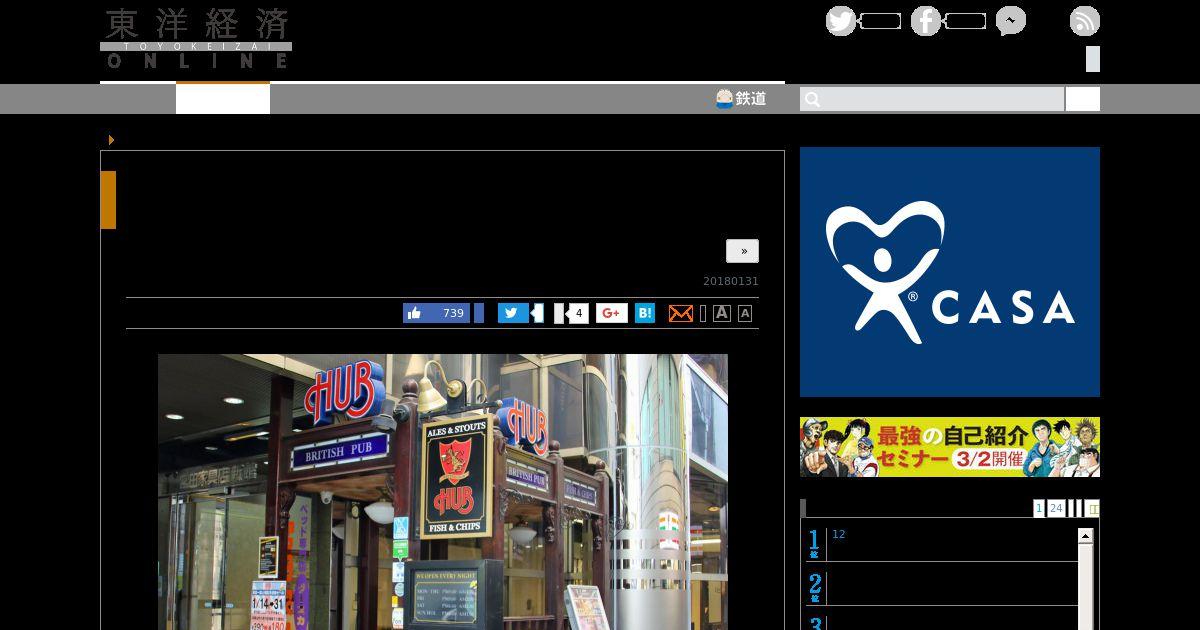
Task: Click inside the header search field
Action: (932, 99)
